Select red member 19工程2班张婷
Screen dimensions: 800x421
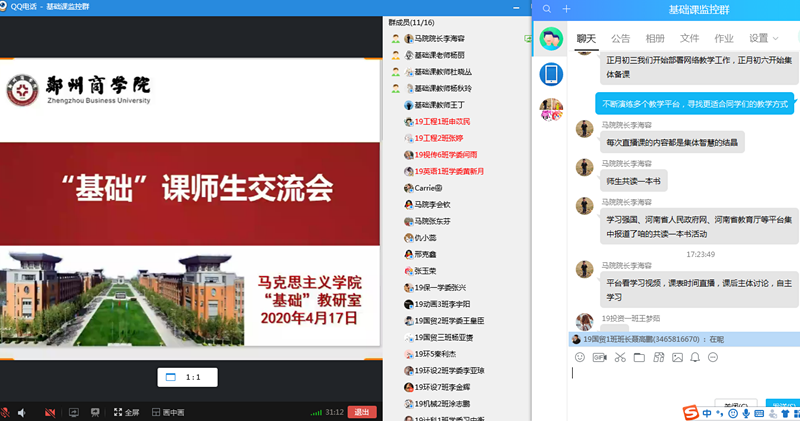[x=439, y=138]
